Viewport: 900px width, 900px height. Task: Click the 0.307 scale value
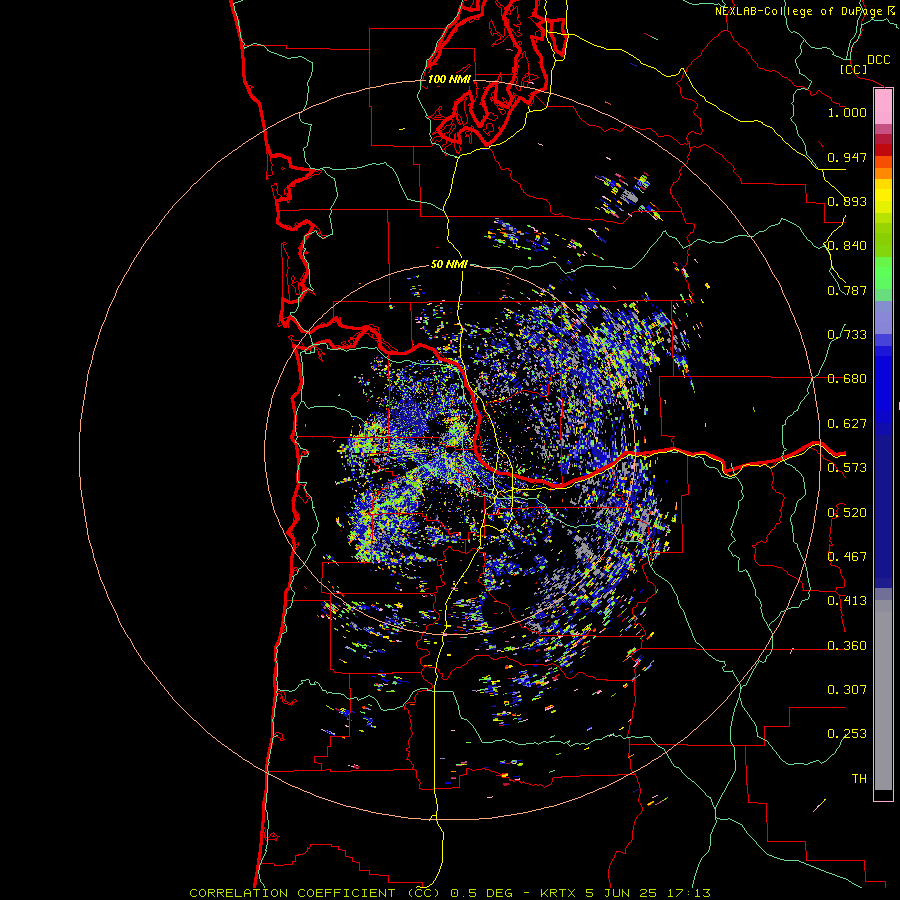pyautogui.click(x=847, y=690)
